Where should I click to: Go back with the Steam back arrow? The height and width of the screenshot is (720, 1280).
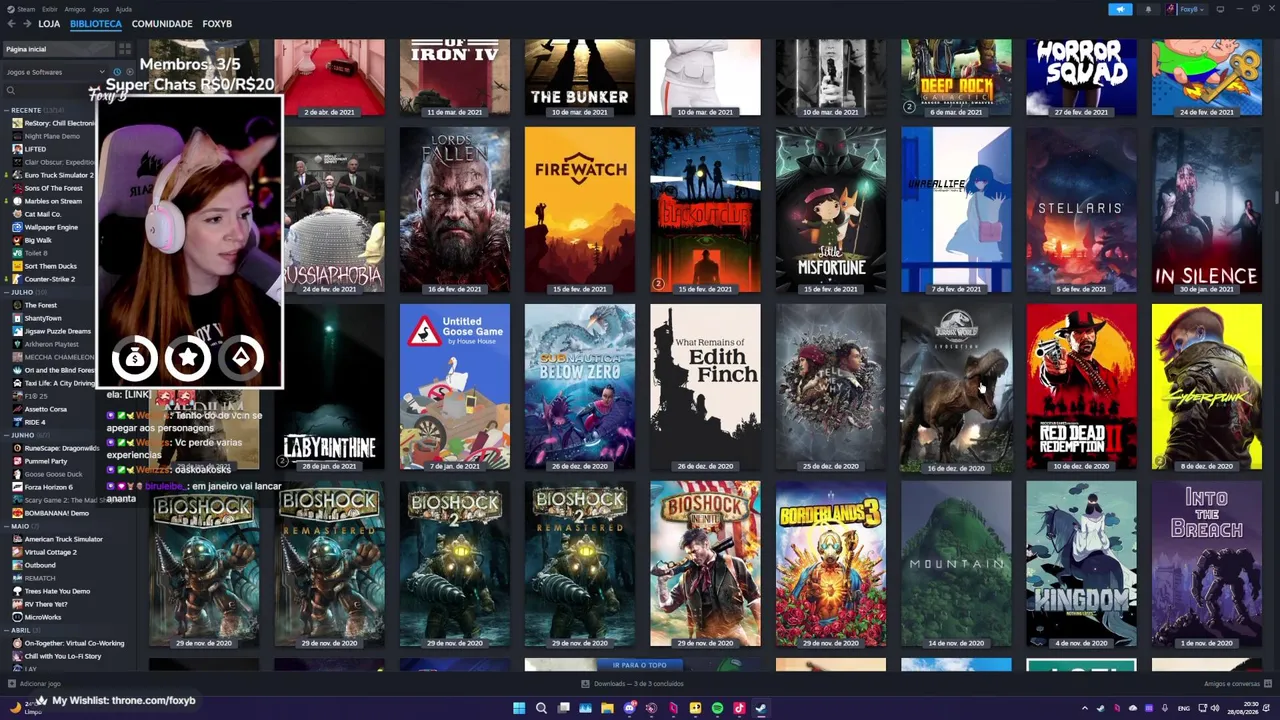[x=12, y=23]
